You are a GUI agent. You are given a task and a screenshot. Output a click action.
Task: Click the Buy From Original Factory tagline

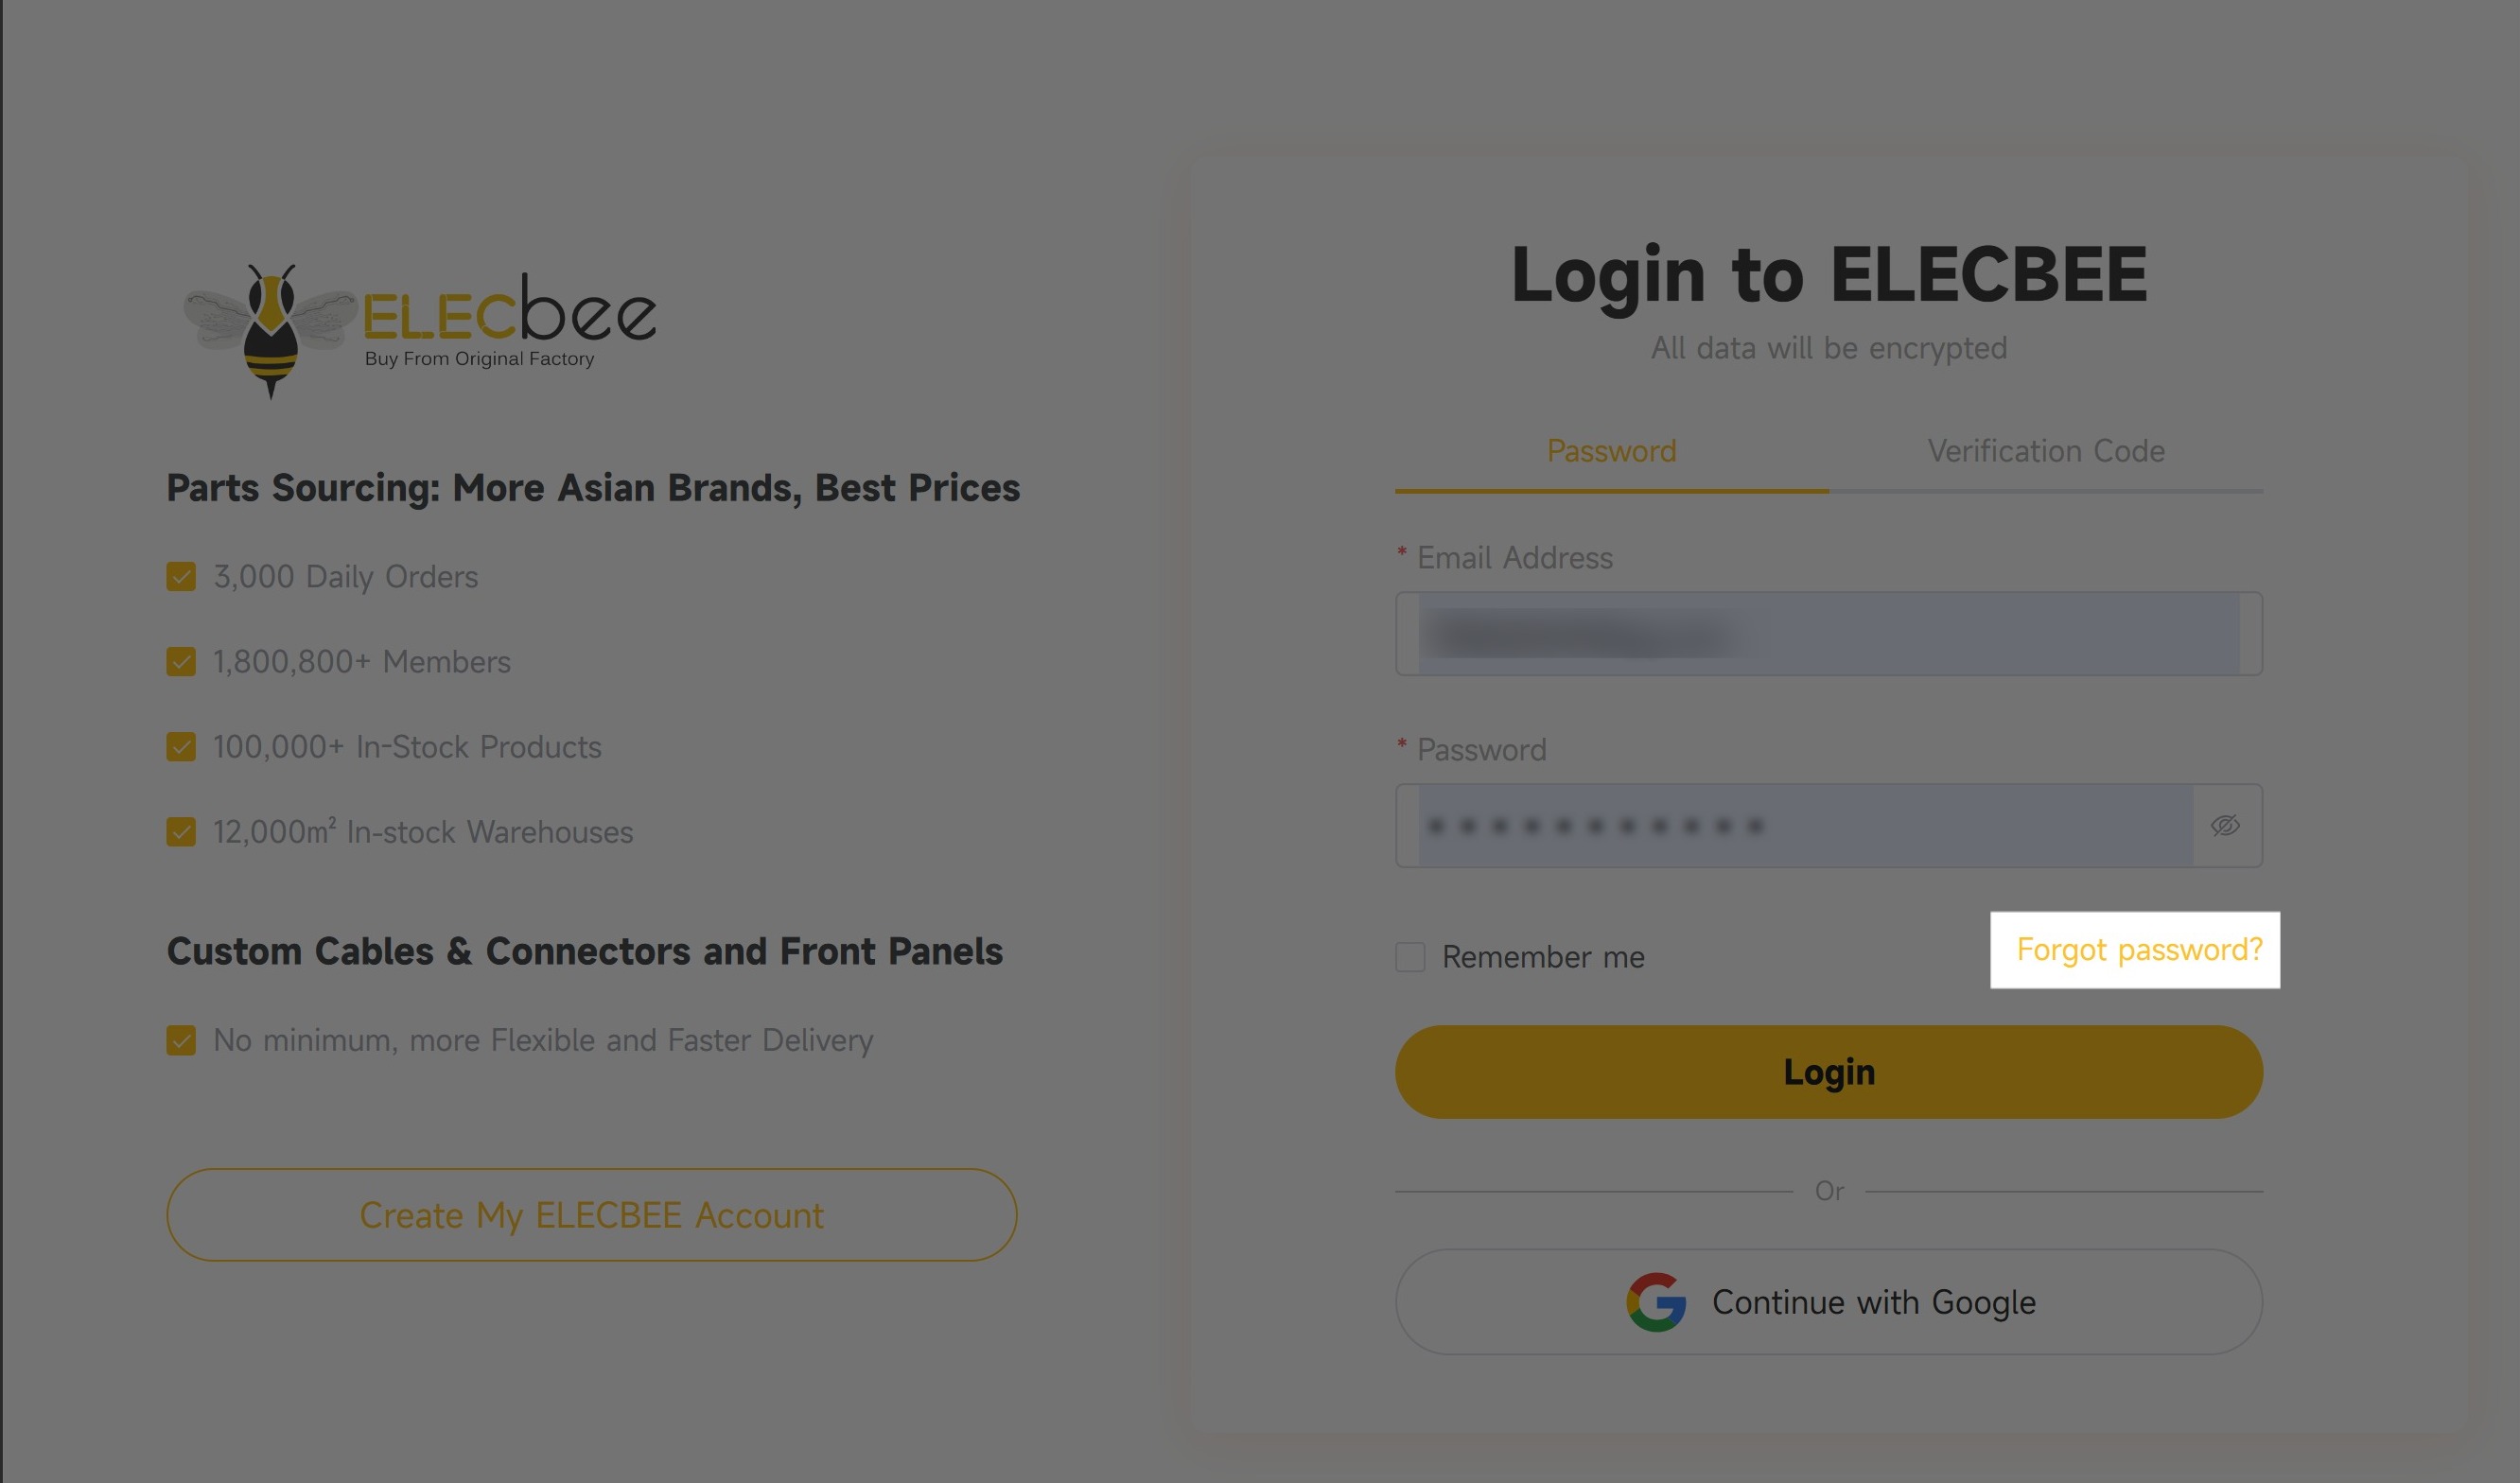(x=479, y=359)
